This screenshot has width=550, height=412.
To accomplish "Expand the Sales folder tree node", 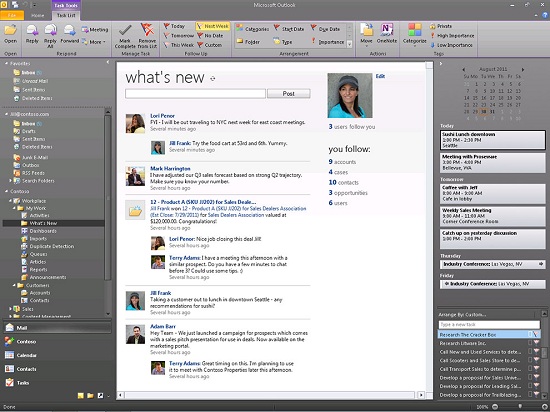I will pyautogui.click(x=10, y=309).
